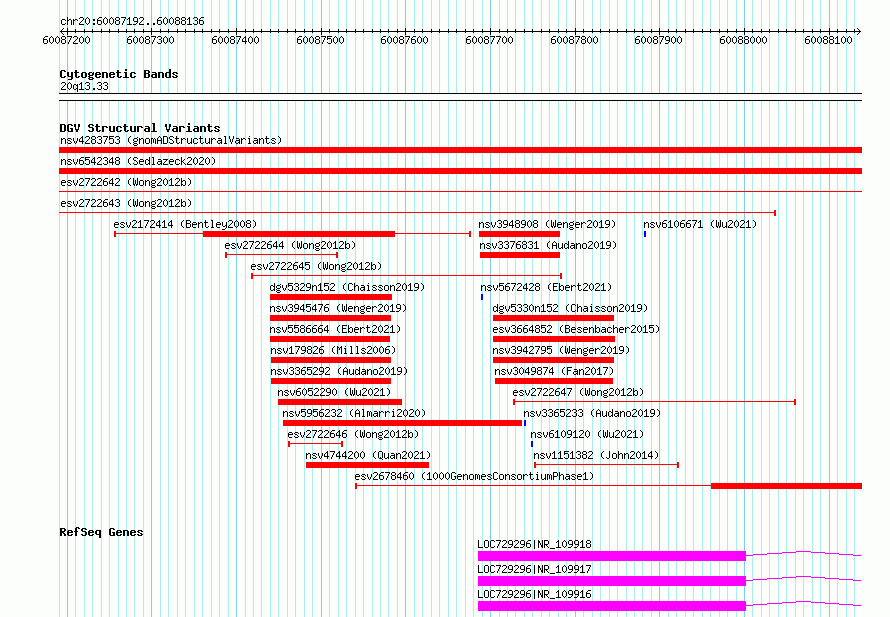The width and height of the screenshot is (890, 617).
Task: Click the blue nsv5672428 insertion marker
Action: (482, 297)
